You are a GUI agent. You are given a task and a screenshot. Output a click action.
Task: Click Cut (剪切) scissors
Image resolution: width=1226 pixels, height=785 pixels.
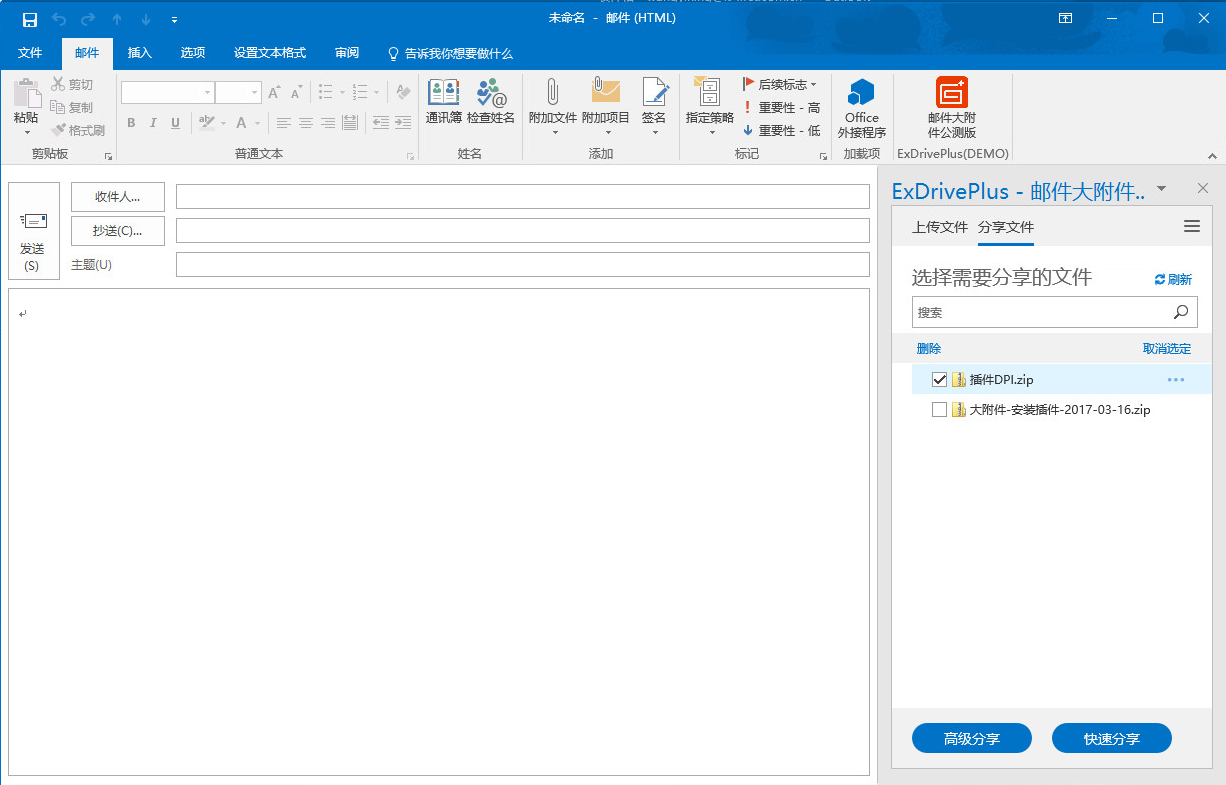(x=72, y=85)
